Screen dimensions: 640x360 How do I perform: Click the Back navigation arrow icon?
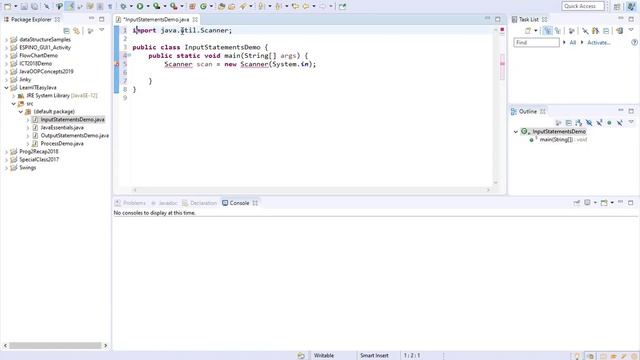tap(306, 6)
